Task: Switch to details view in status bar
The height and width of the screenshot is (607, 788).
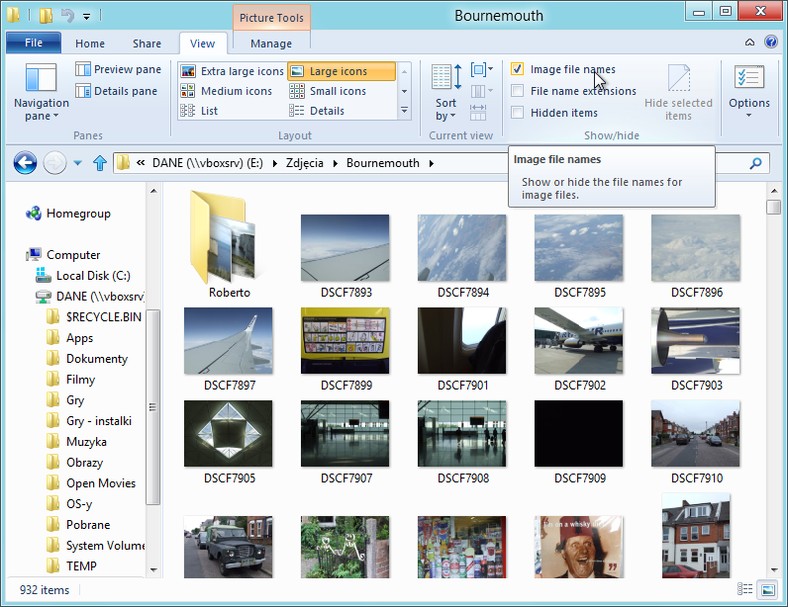Action: pos(744,589)
